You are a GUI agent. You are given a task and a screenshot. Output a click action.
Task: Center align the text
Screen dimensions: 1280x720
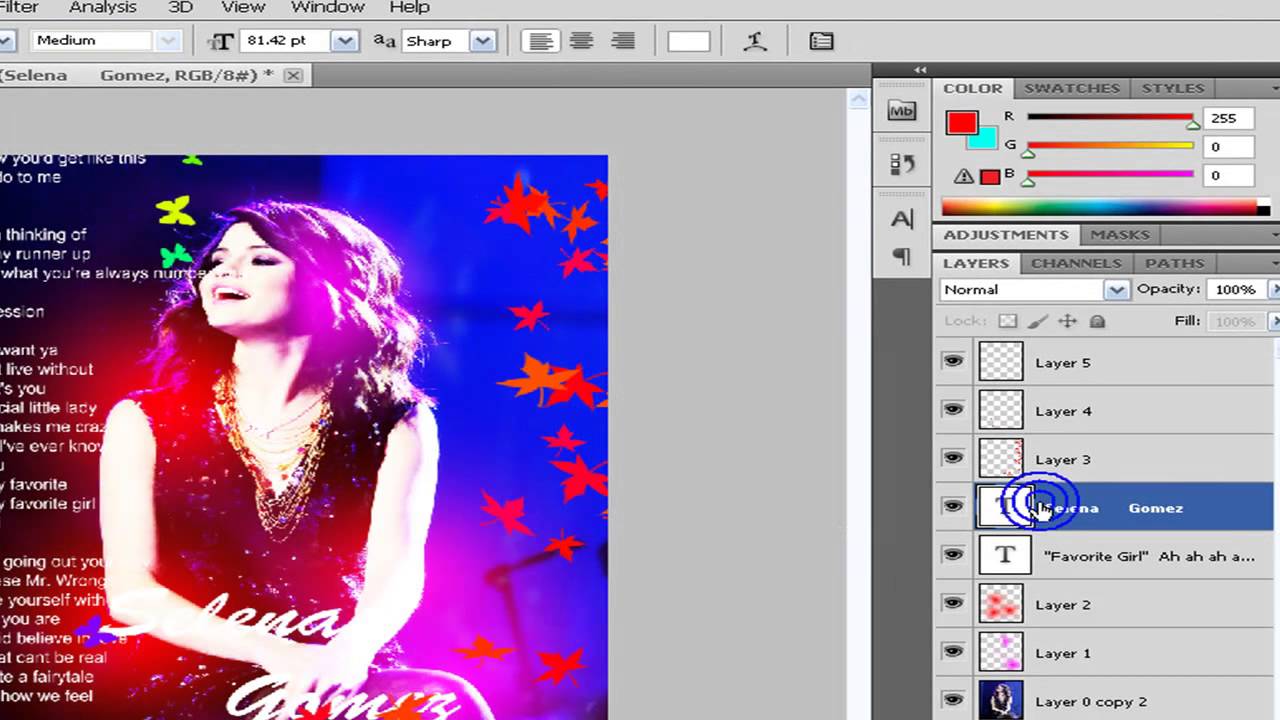click(581, 41)
